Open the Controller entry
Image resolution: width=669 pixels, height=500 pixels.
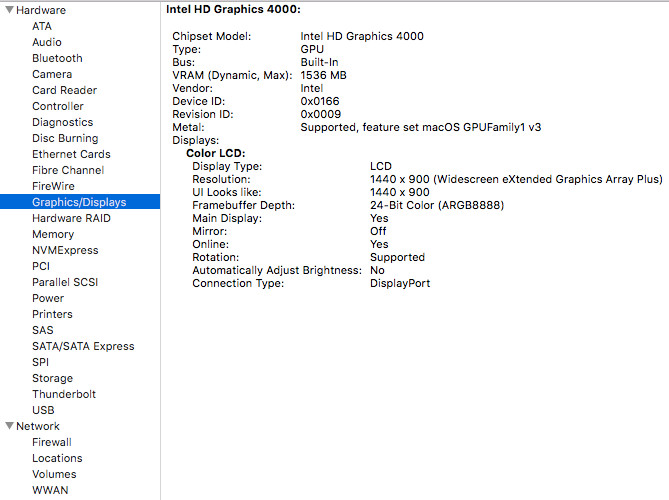58,106
